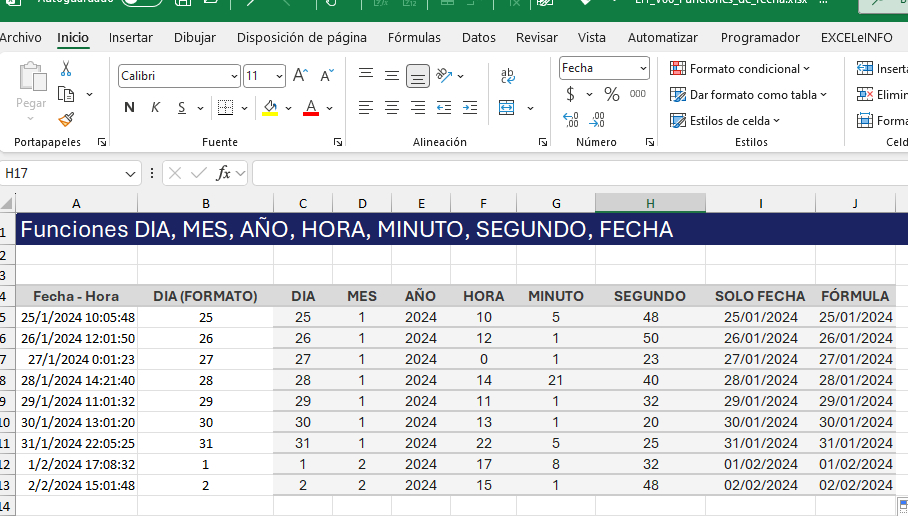Toggle italic formatting with the K button
The width and height of the screenshot is (908, 516).
point(155,107)
